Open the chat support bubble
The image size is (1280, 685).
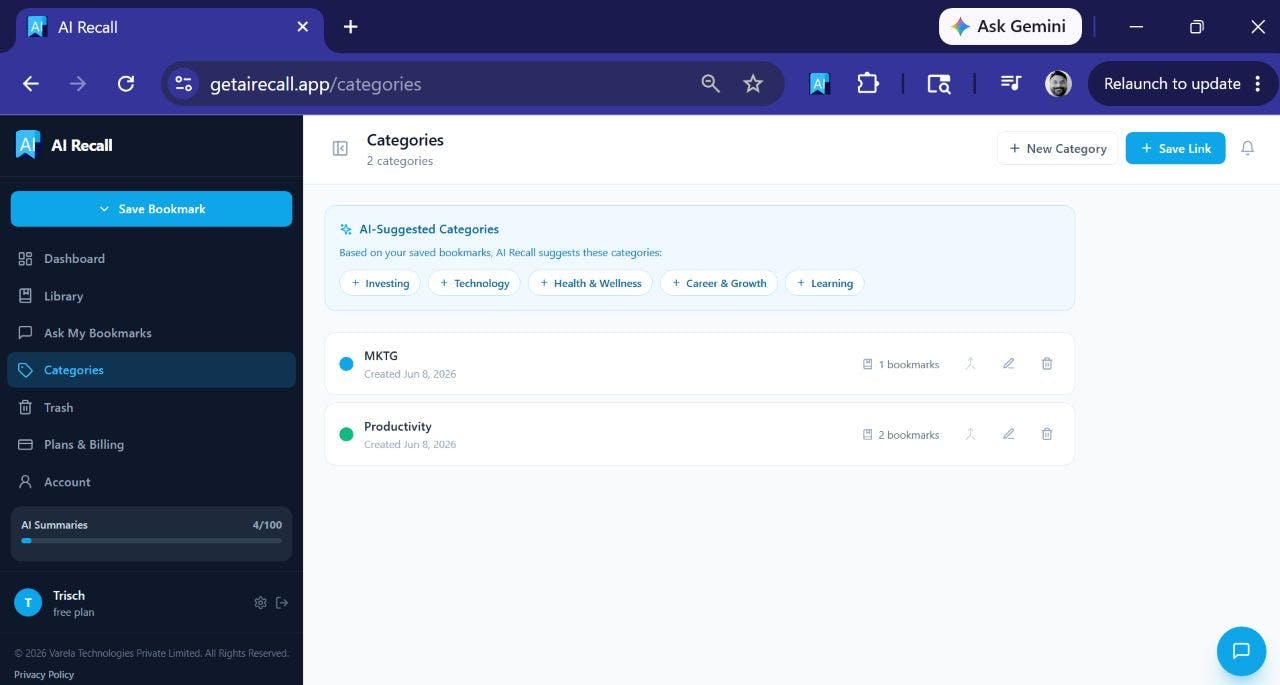(1241, 651)
